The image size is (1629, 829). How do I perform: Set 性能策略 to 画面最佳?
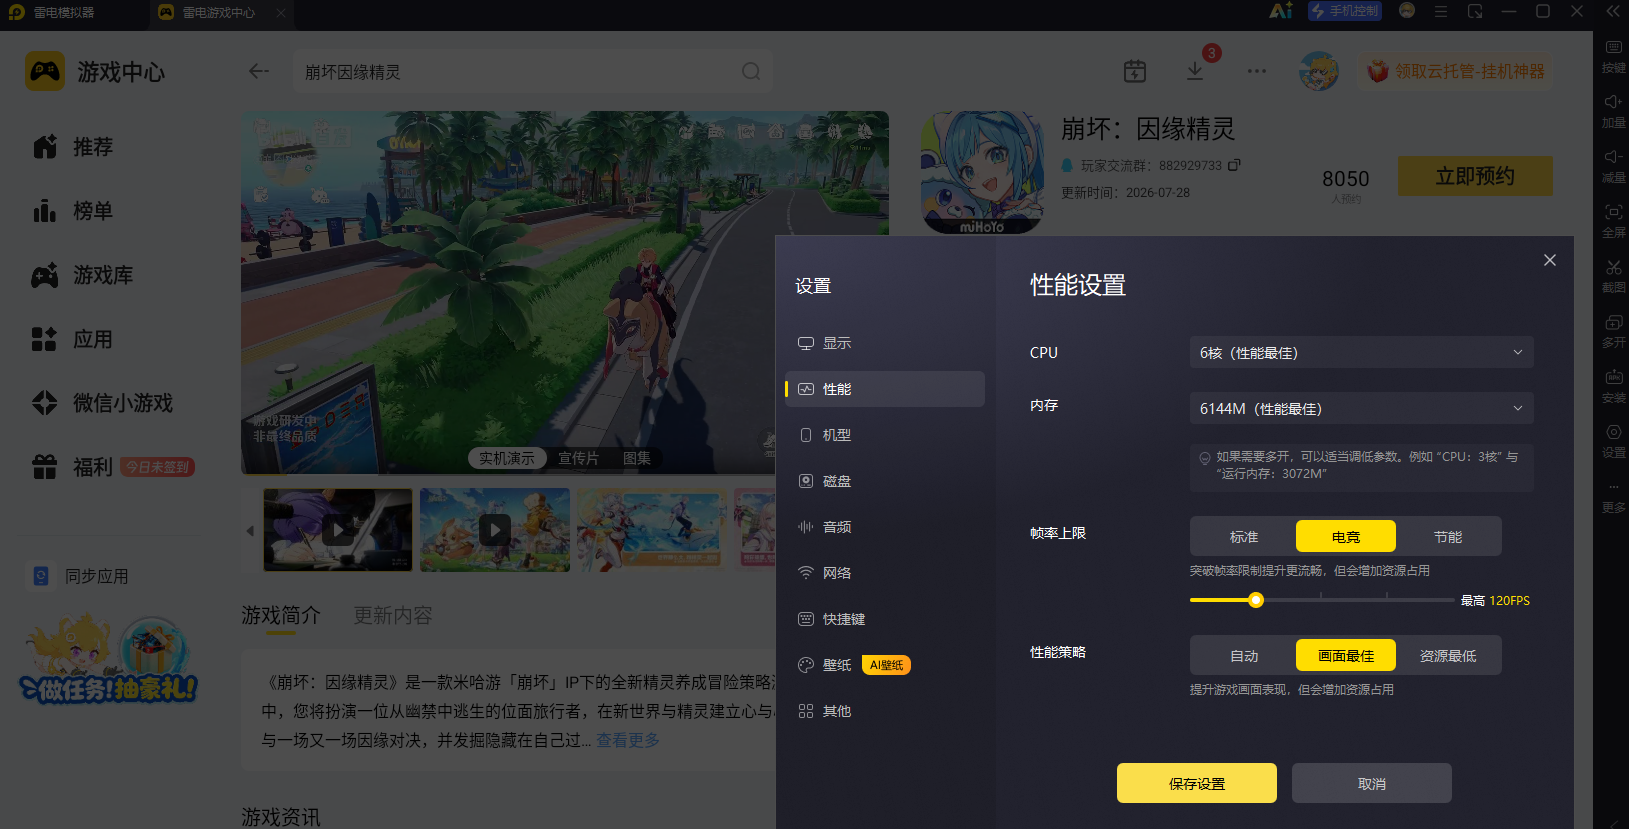(x=1346, y=656)
